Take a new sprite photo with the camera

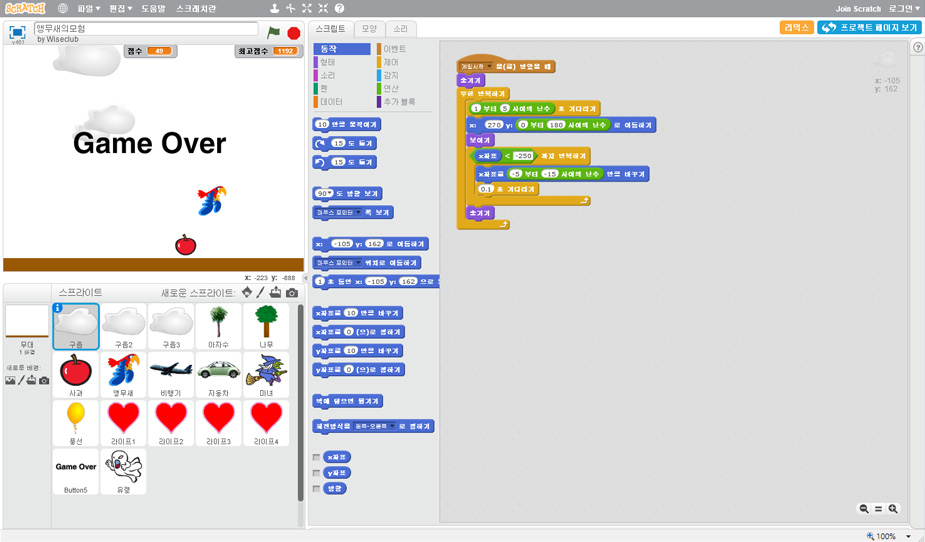point(292,292)
